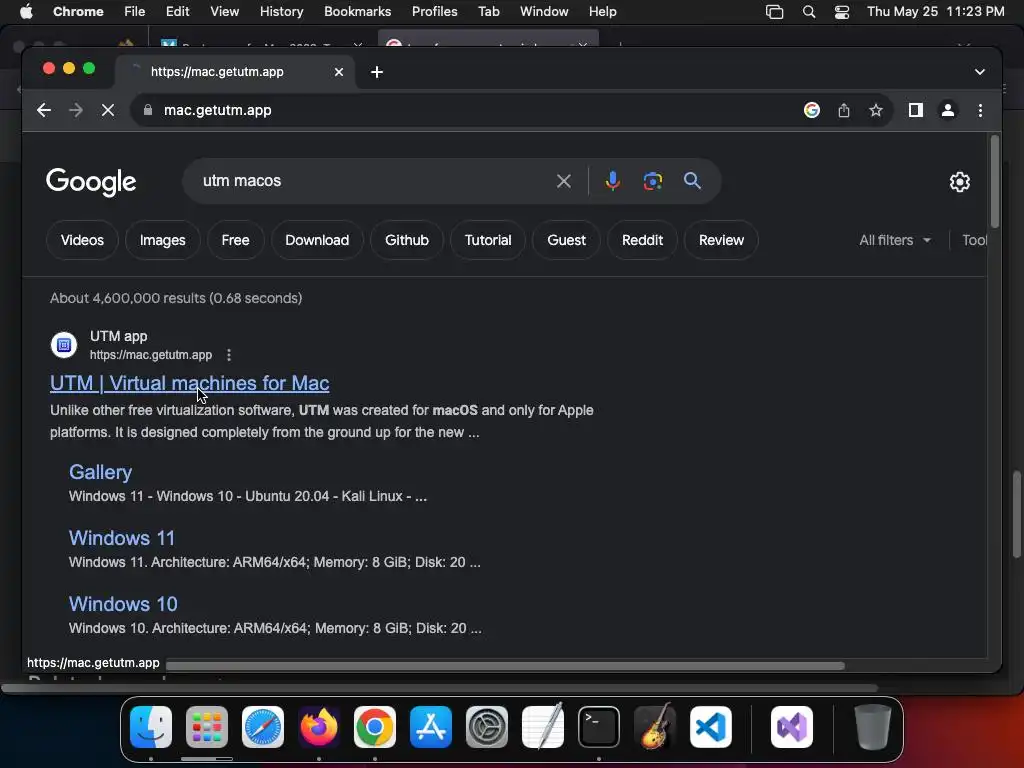Open the Chrome menu in menu bar
Image resolution: width=1024 pixels, height=768 pixels.
pyautogui.click(x=78, y=12)
